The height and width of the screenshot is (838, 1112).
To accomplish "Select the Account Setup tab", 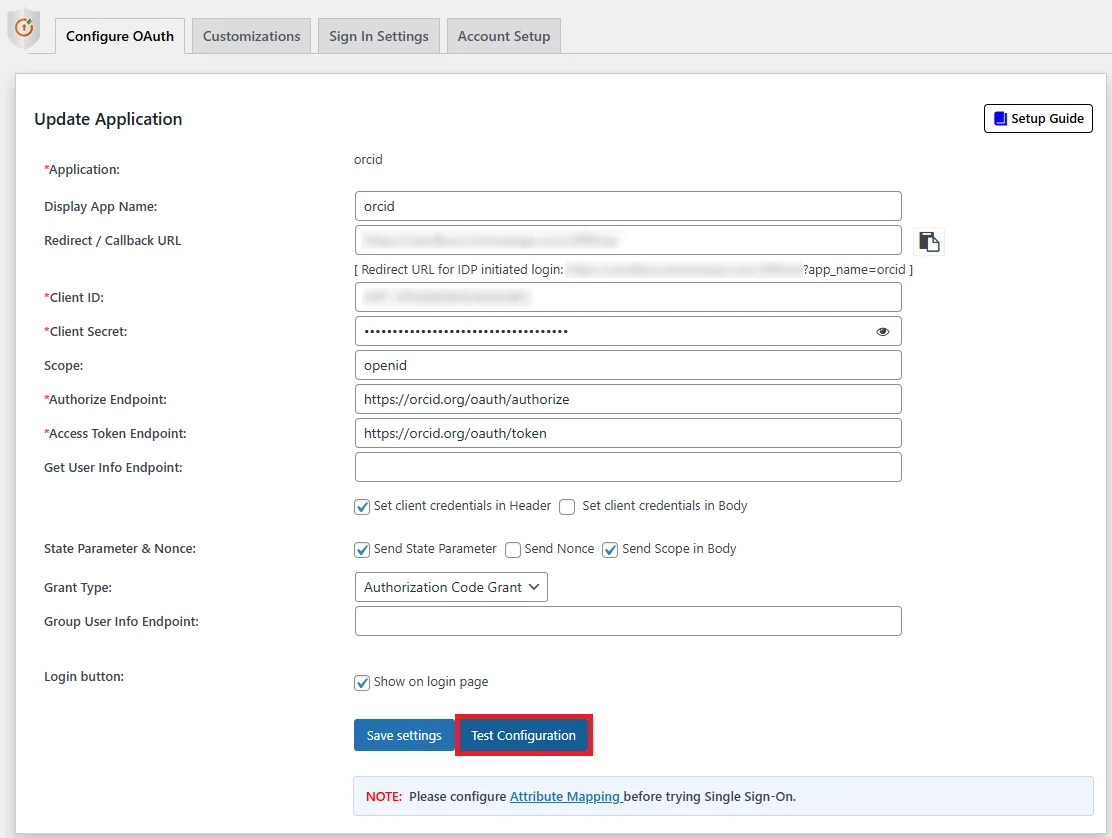I will (504, 35).
